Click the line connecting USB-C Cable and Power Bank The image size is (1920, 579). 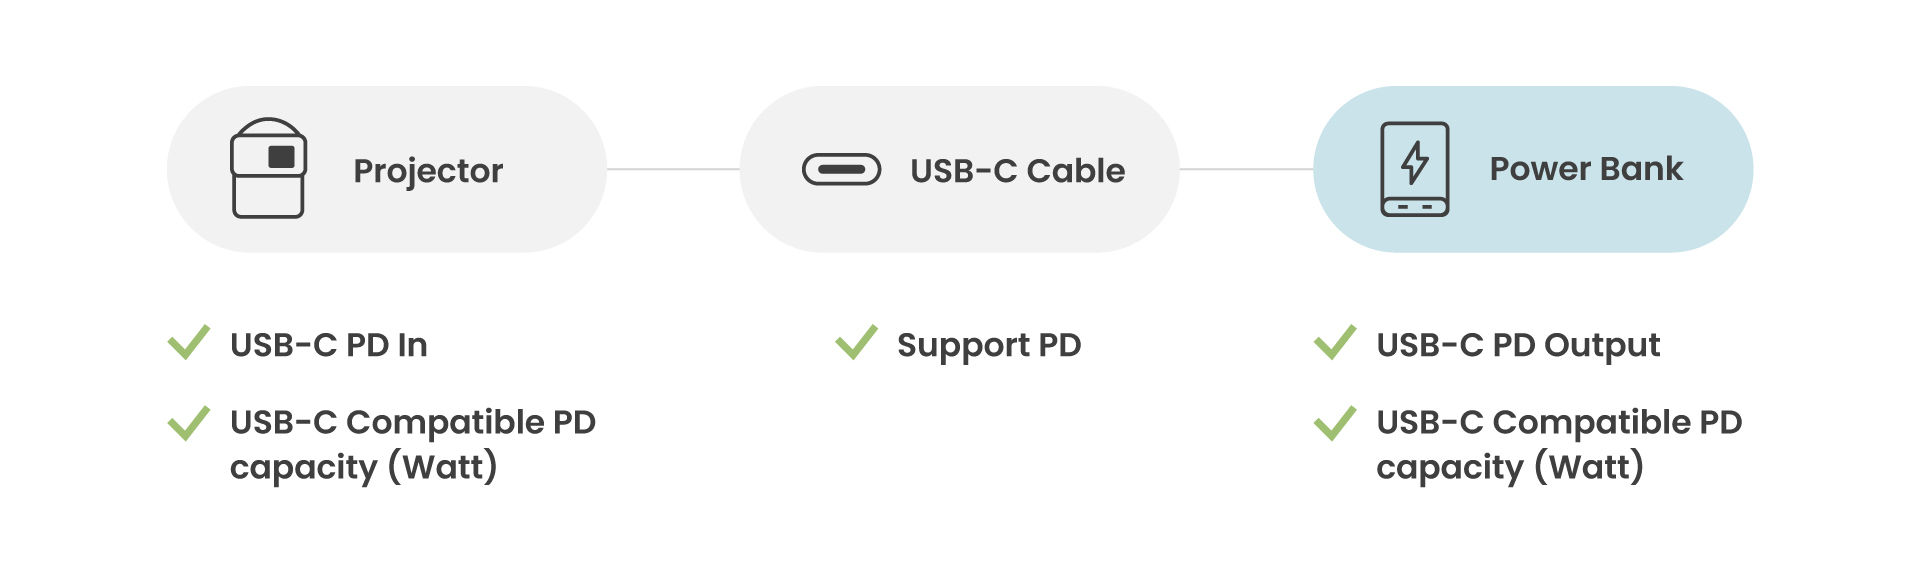point(1246,169)
